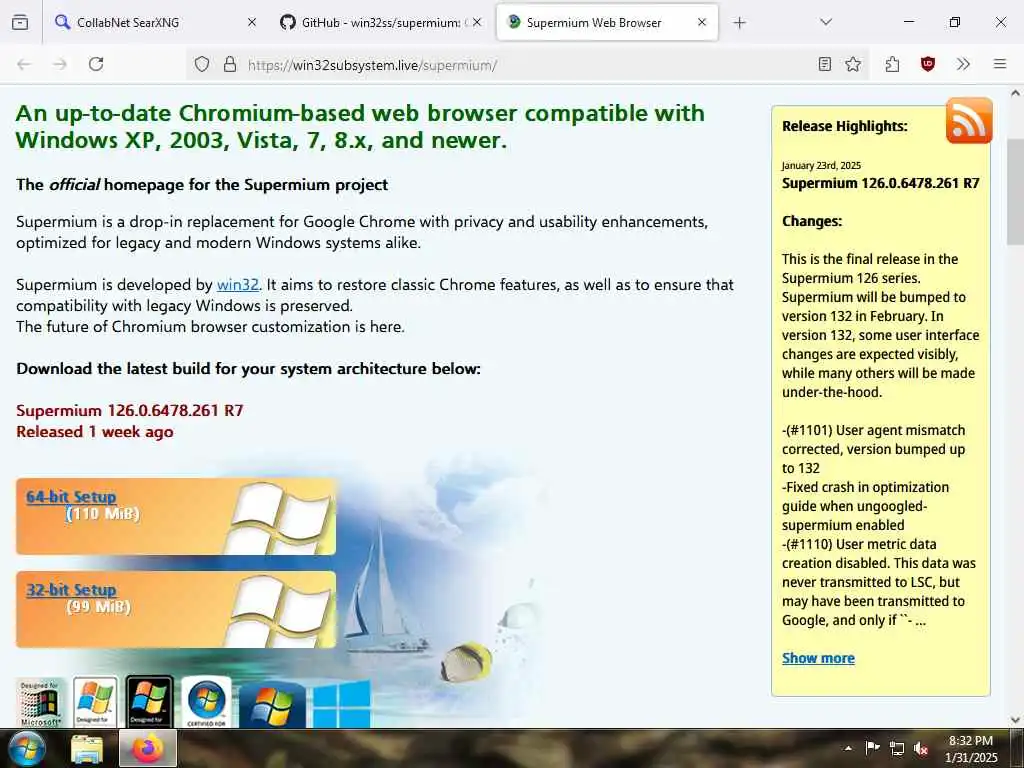This screenshot has height=768, width=1024.
Task: Switch to CollabNet SearXNG tab
Action: point(152,22)
